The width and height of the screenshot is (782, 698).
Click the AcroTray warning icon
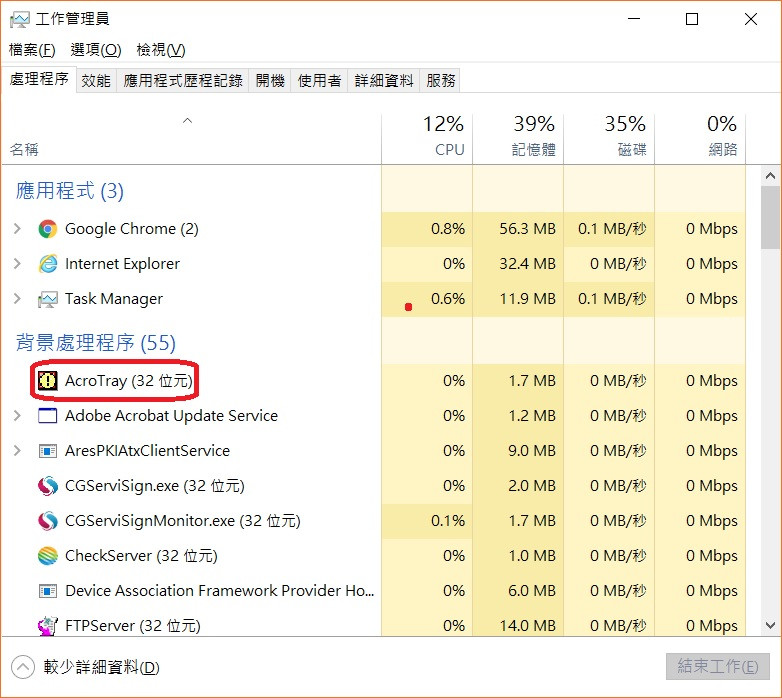48,381
